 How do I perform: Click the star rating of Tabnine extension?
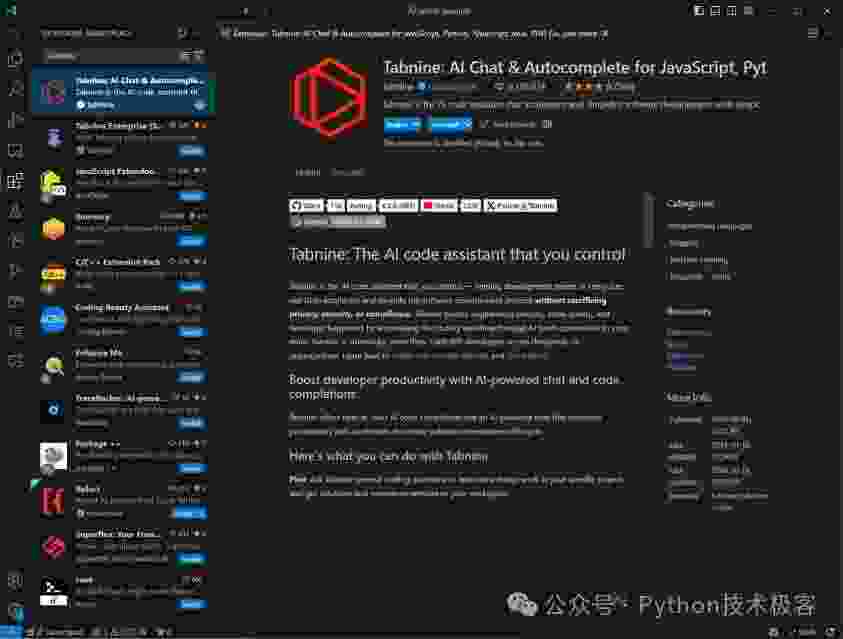[598, 86]
